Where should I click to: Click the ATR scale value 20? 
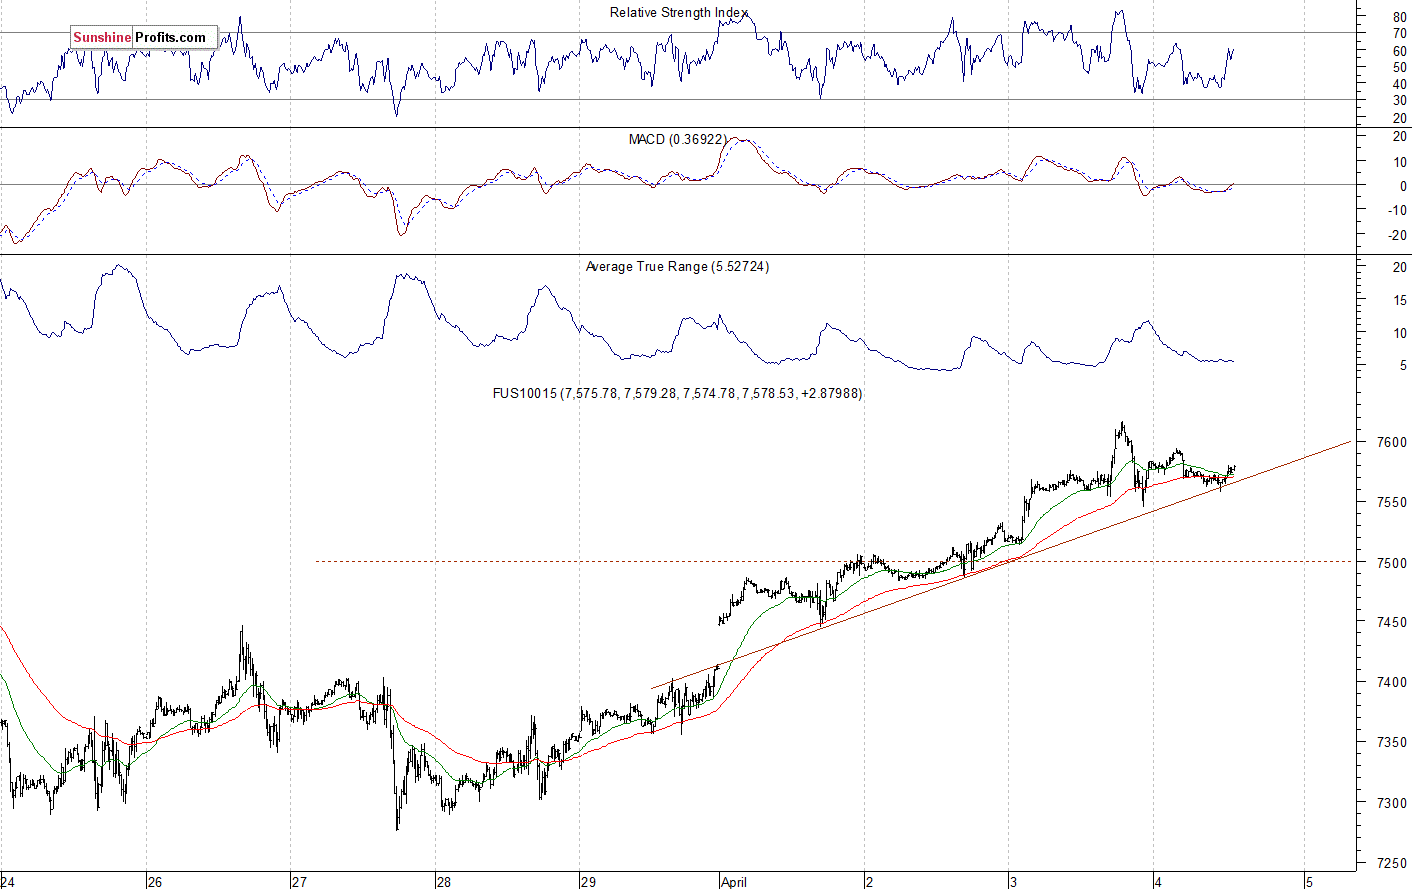(x=1399, y=268)
